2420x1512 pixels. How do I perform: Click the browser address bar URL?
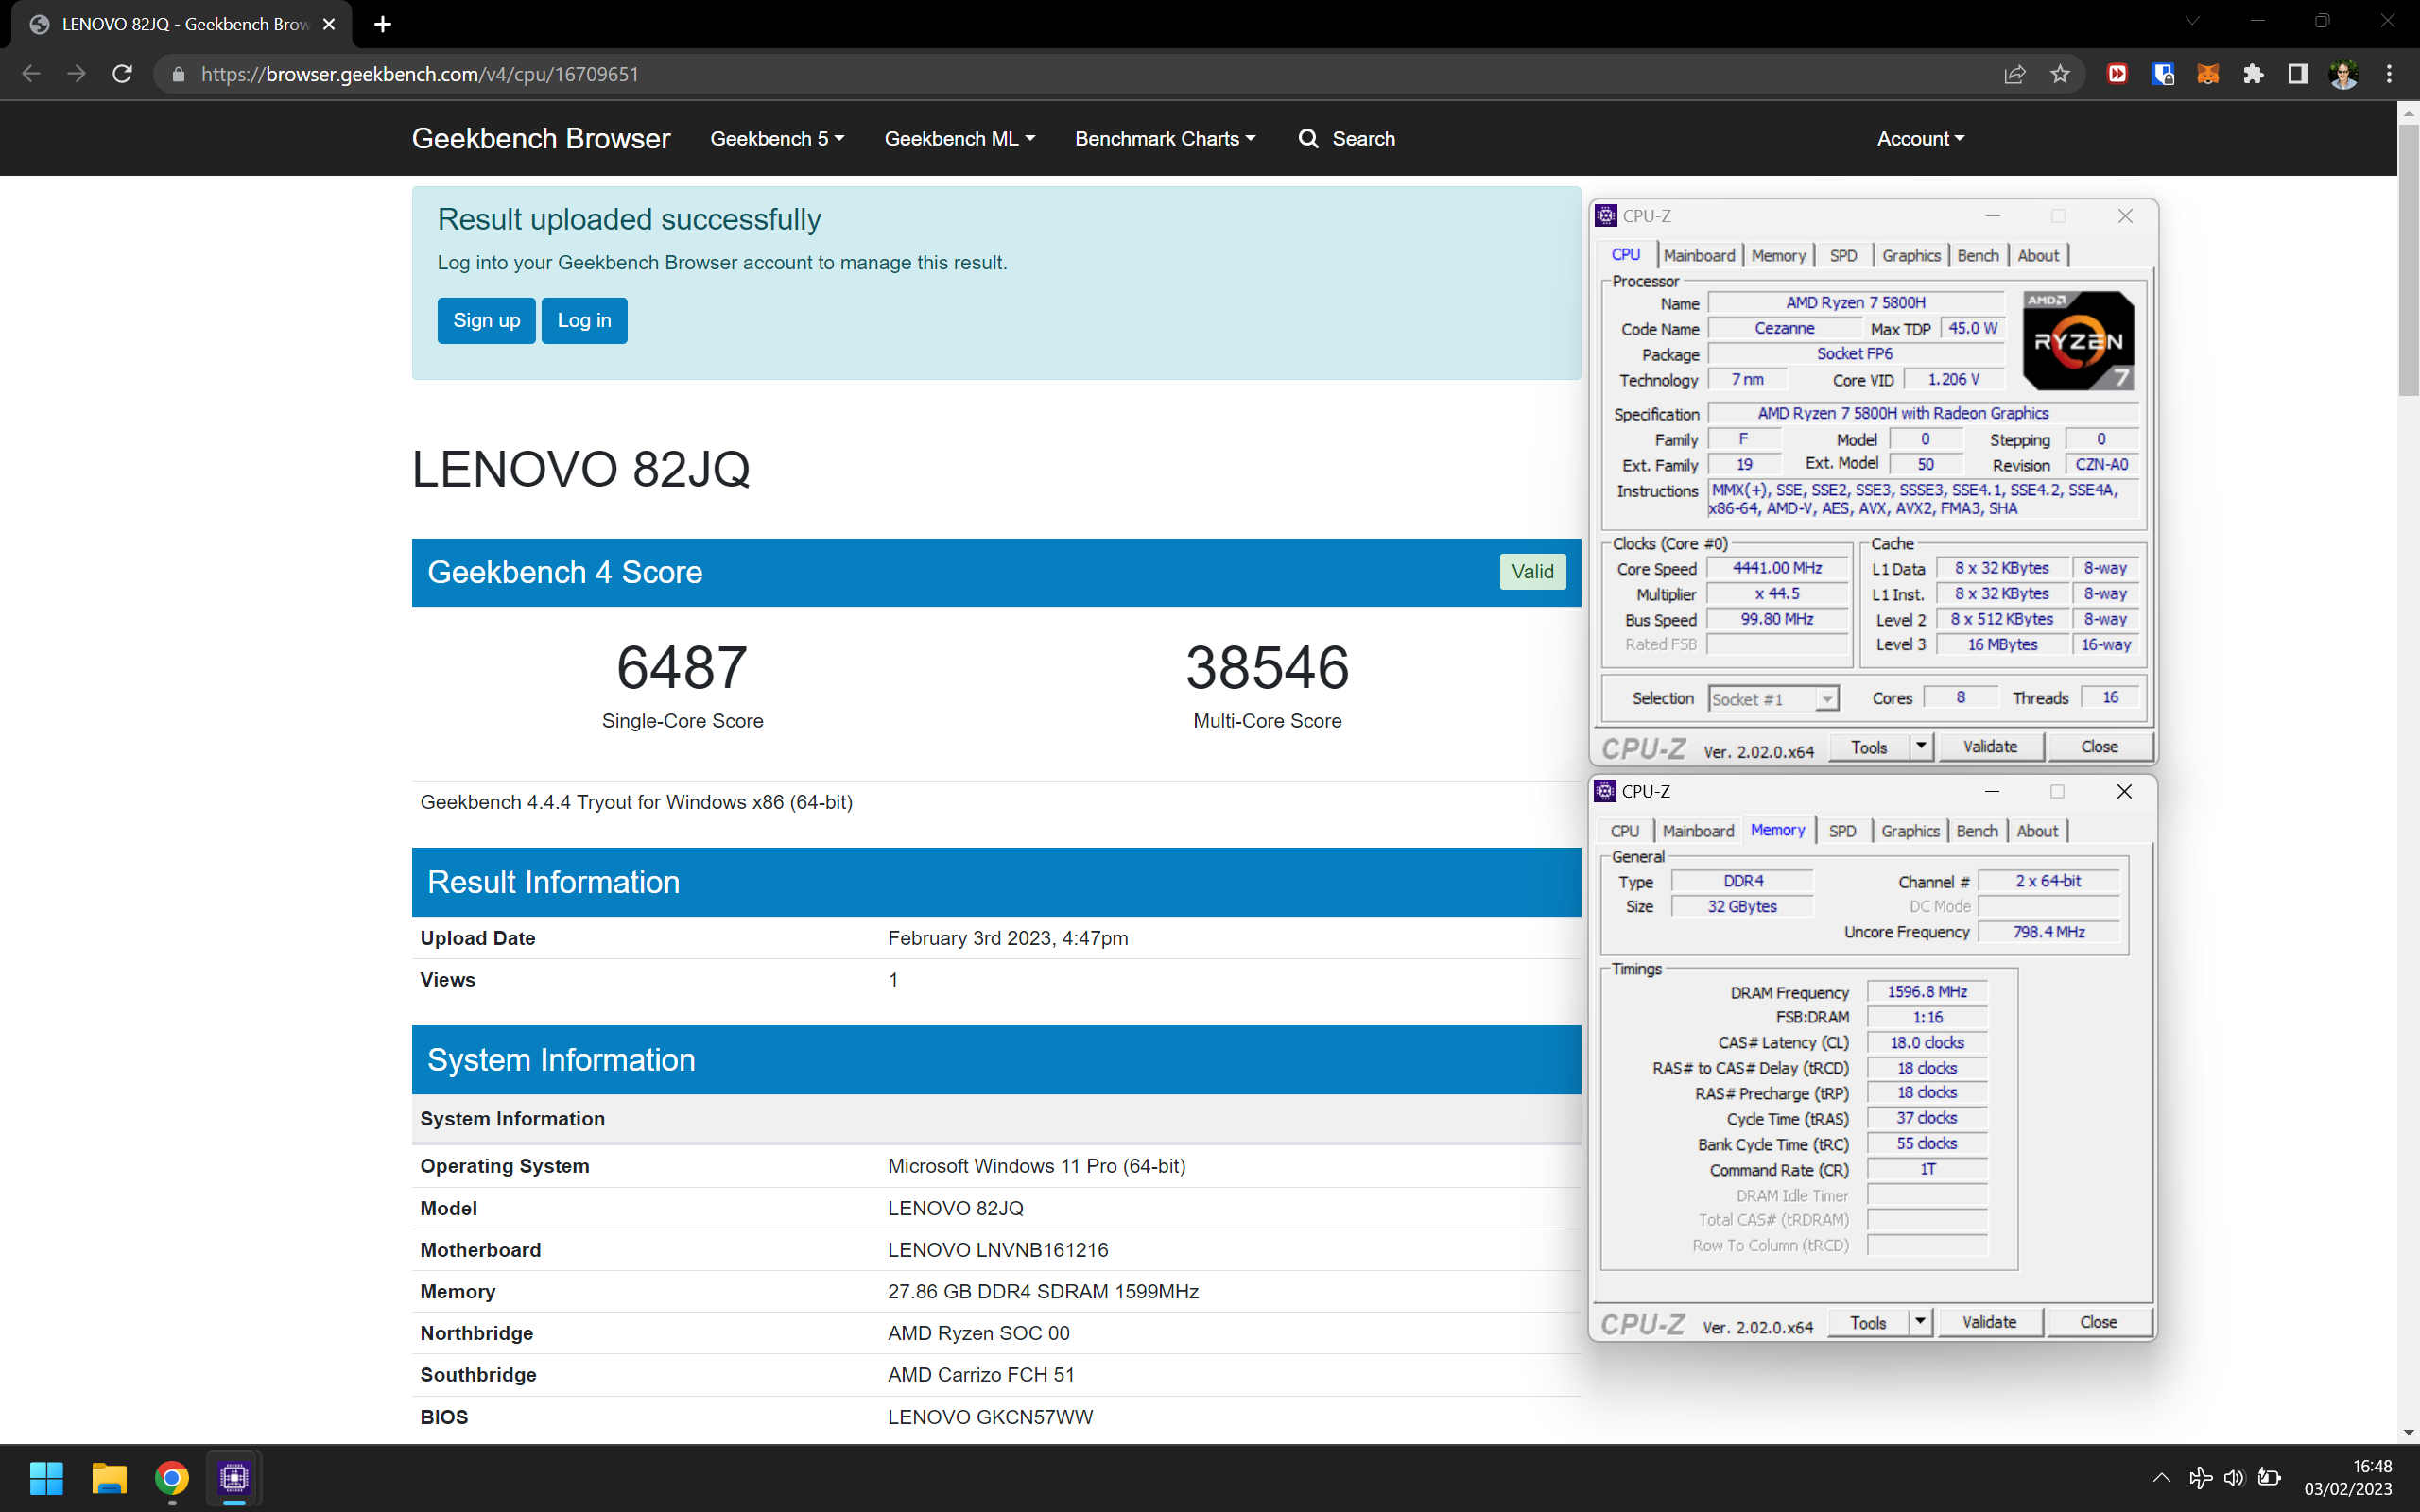point(420,74)
